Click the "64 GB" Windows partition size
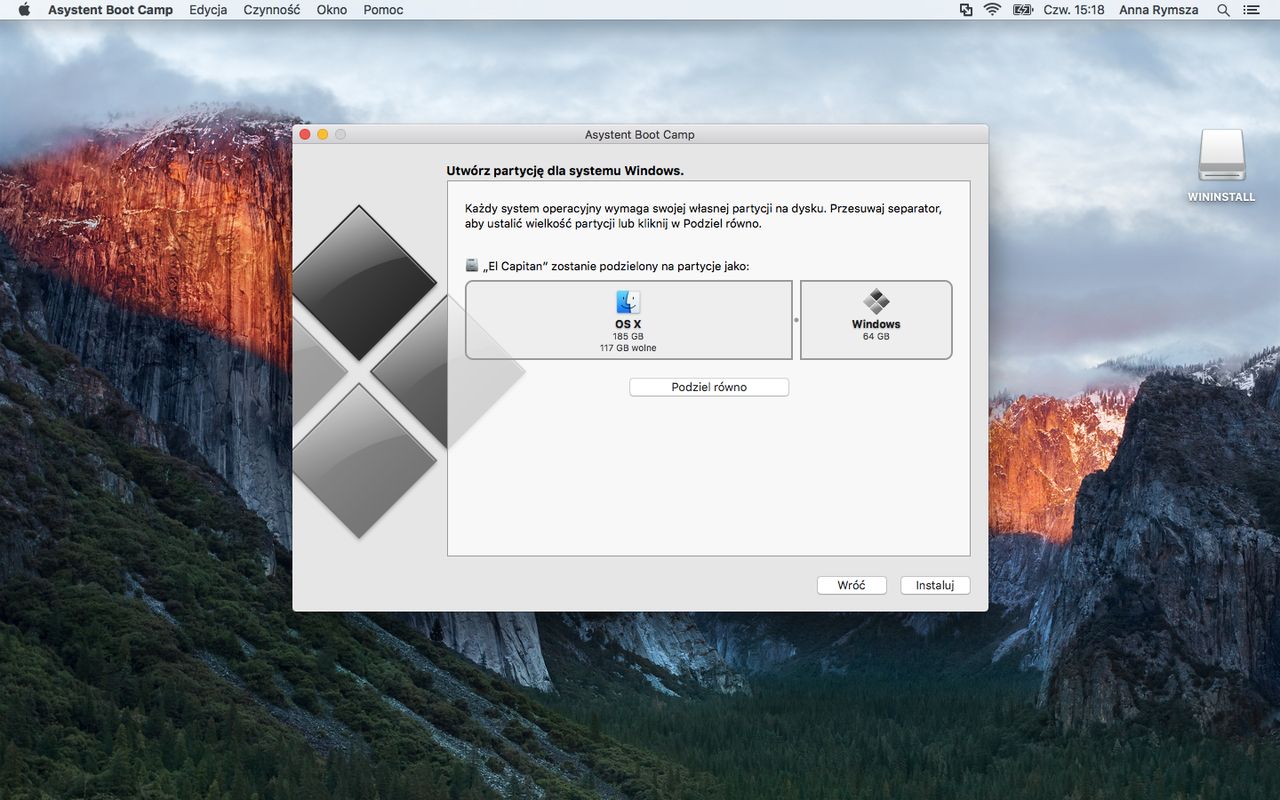The width and height of the screenshot is (1280, 800). [876, 337]
